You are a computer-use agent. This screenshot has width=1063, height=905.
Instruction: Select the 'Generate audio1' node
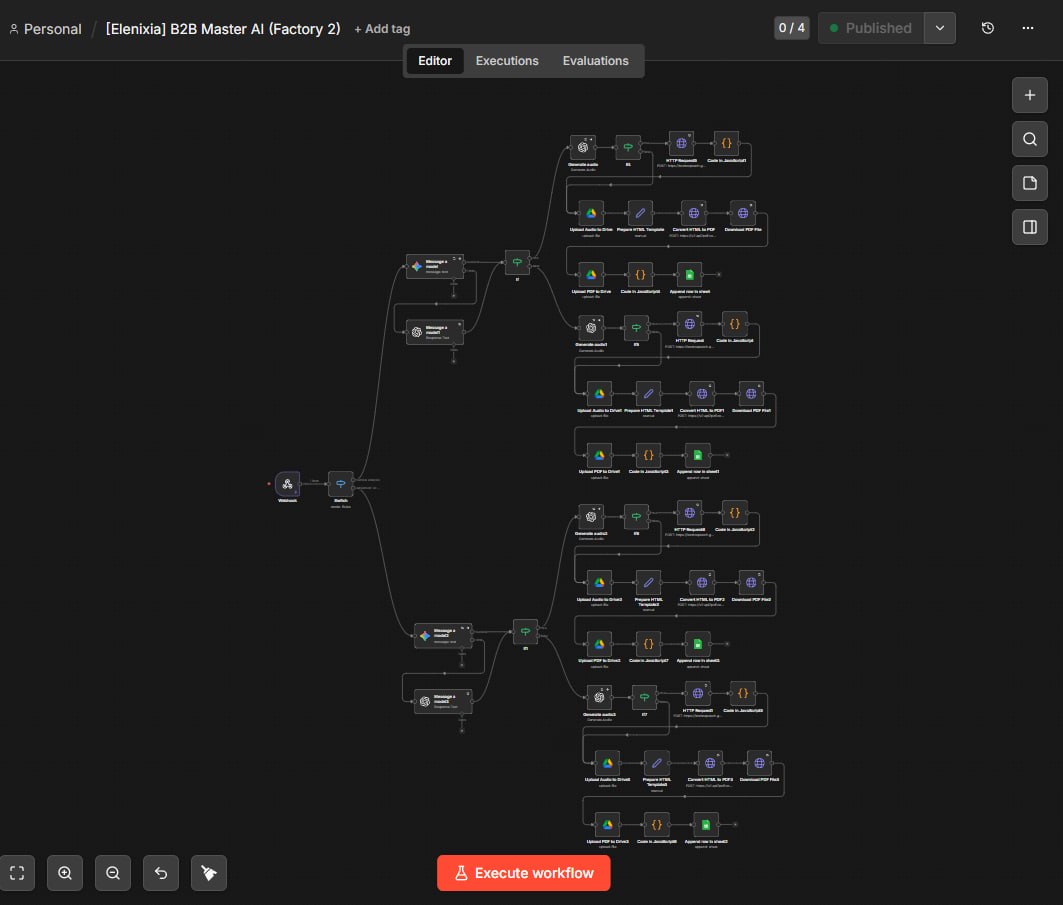pyautogui.click(x=591, y=328)
